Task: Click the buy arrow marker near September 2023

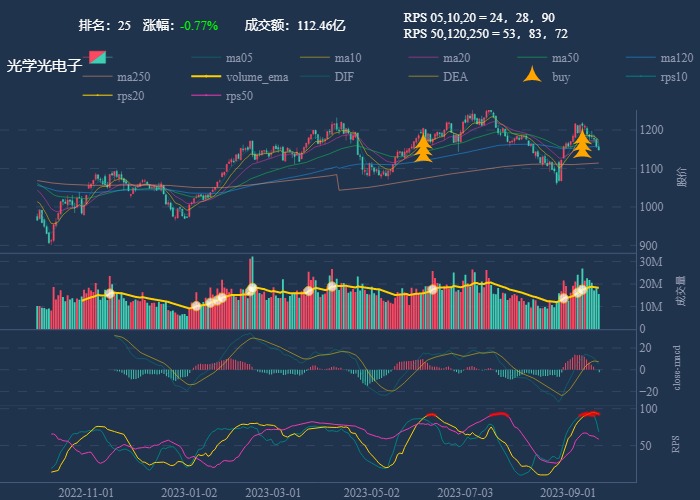Action: (x=582, y=145)
